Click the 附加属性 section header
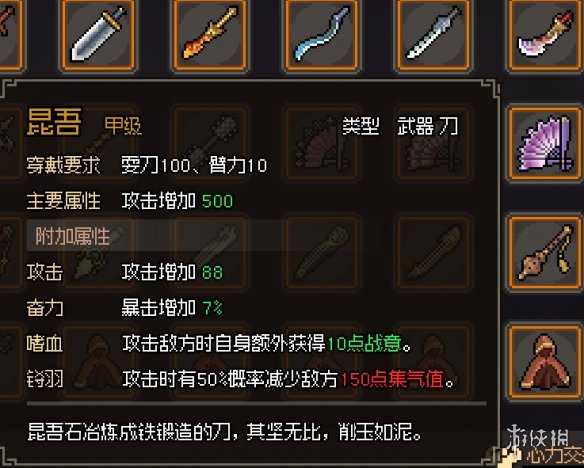 pyautogui.click(x=73, y=236)
